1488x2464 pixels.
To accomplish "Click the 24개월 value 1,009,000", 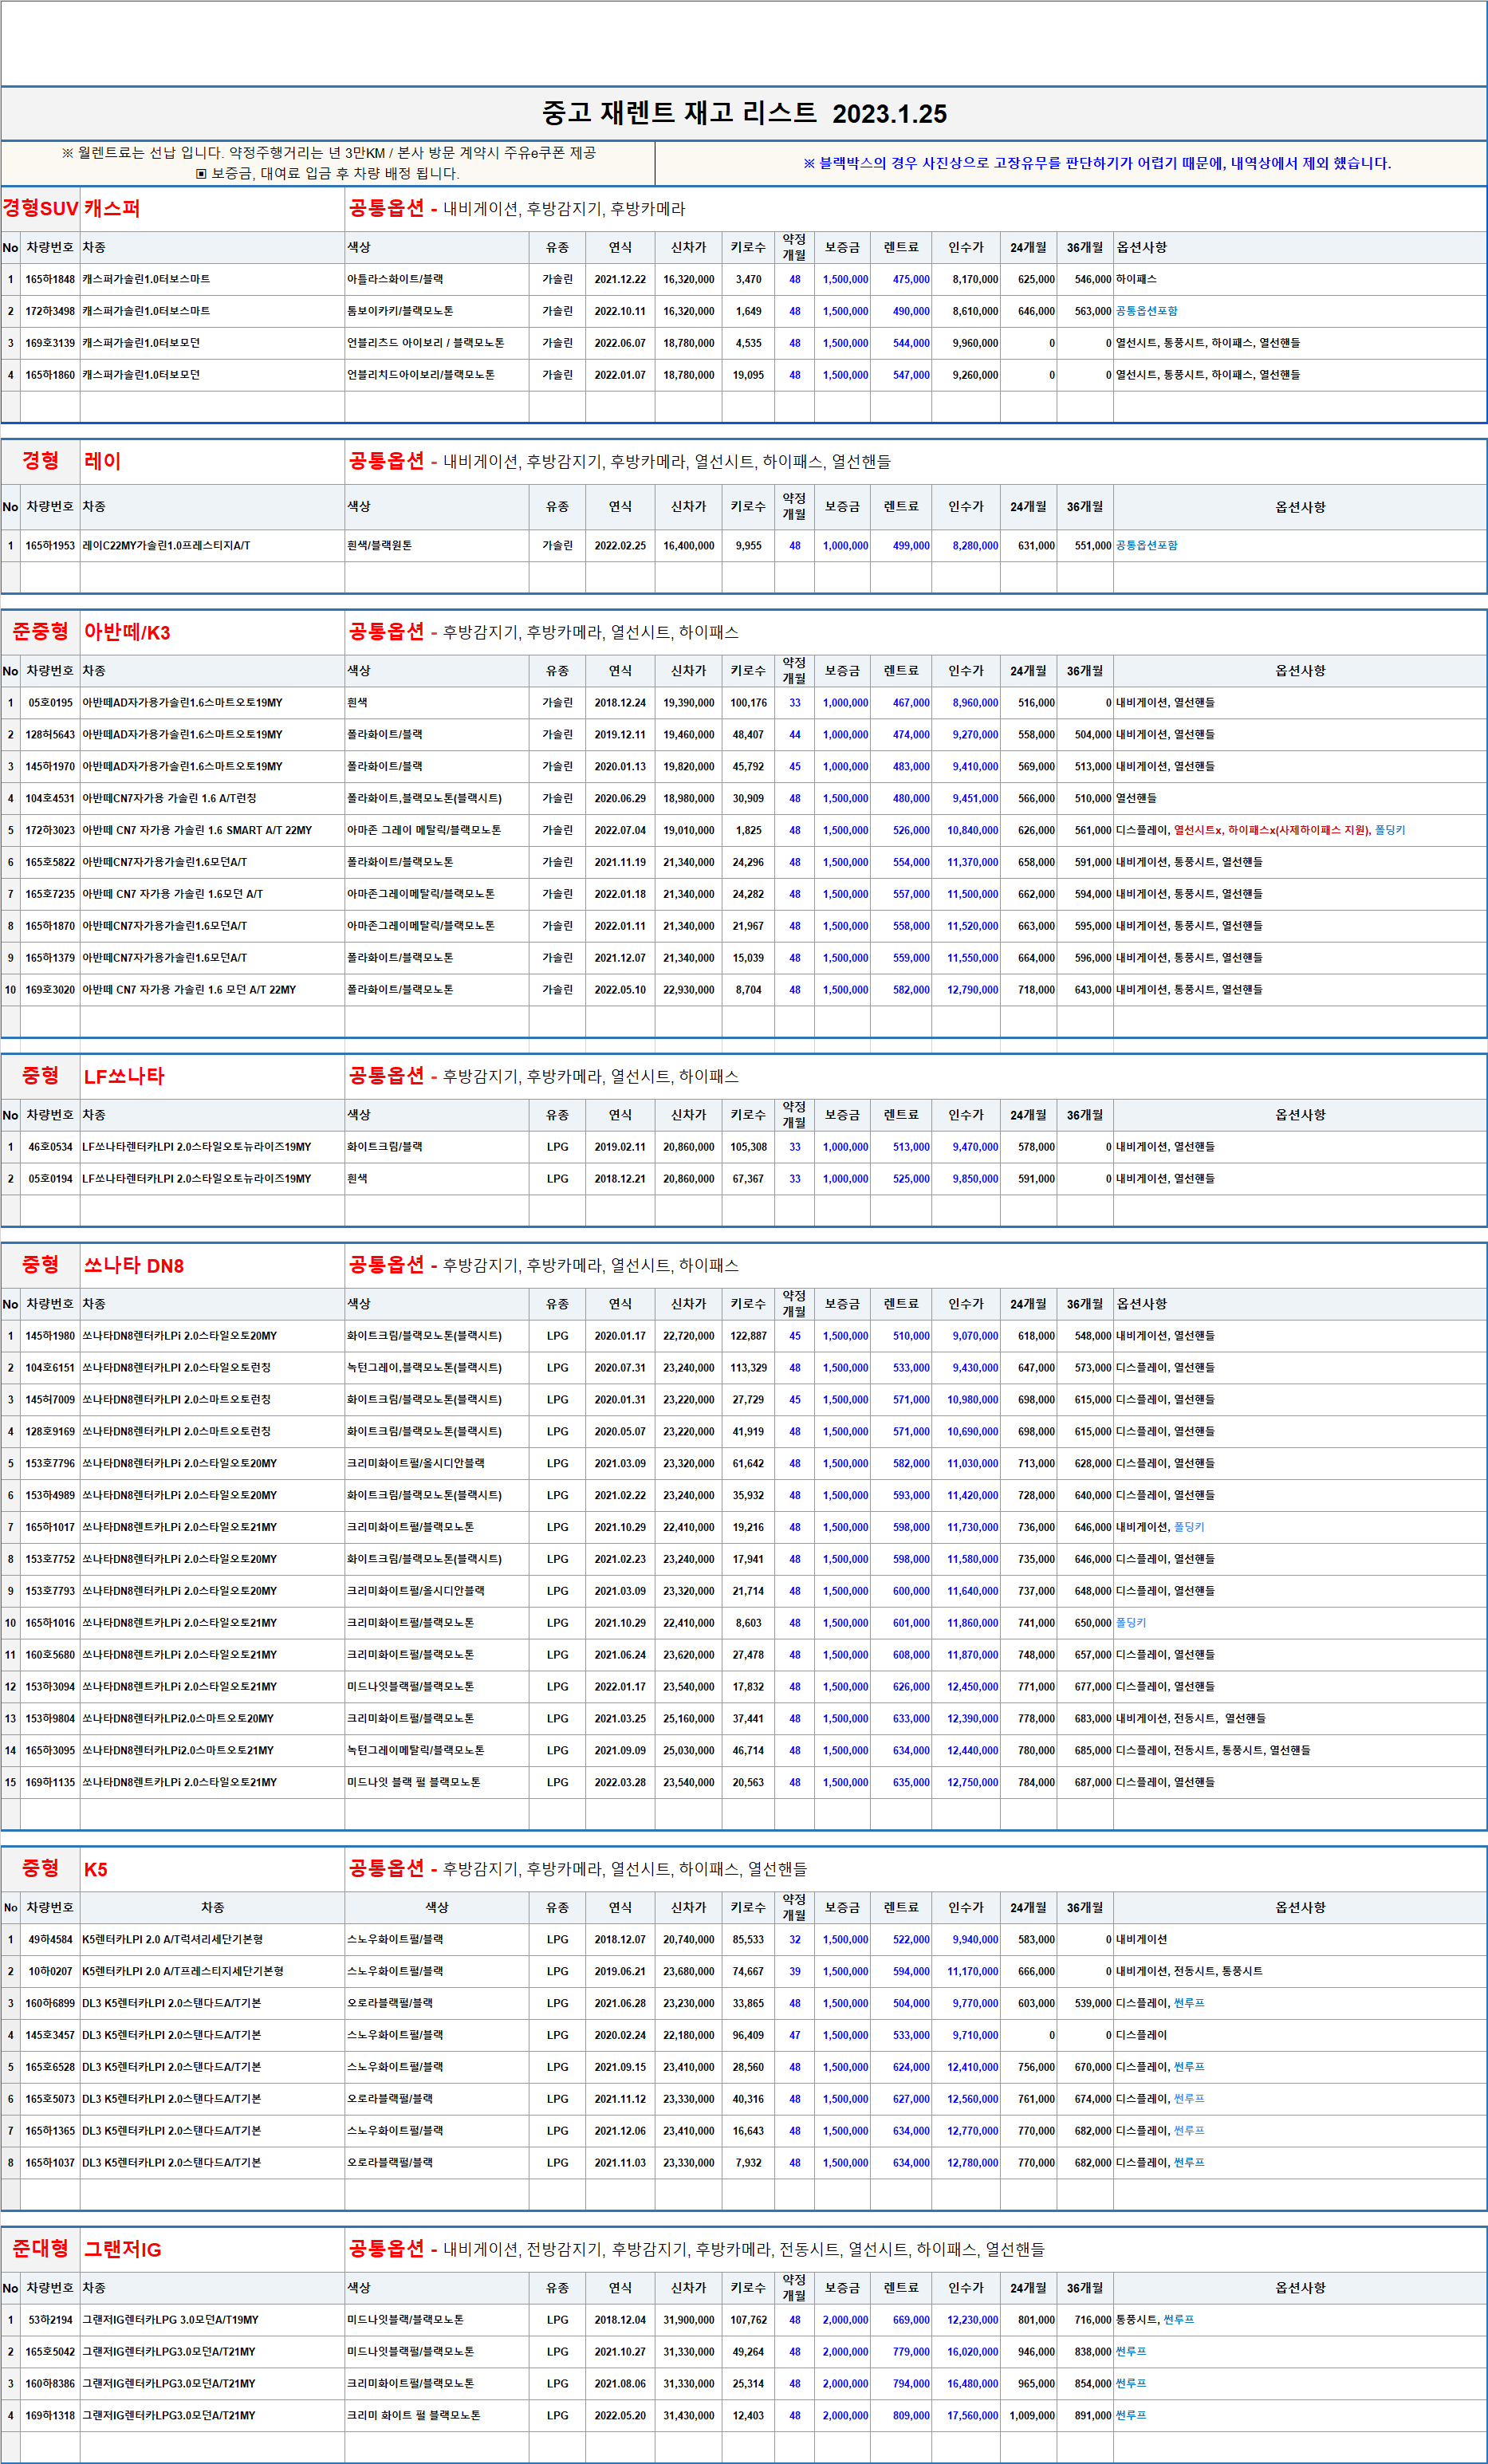I will click(x=1030, y=2416).
